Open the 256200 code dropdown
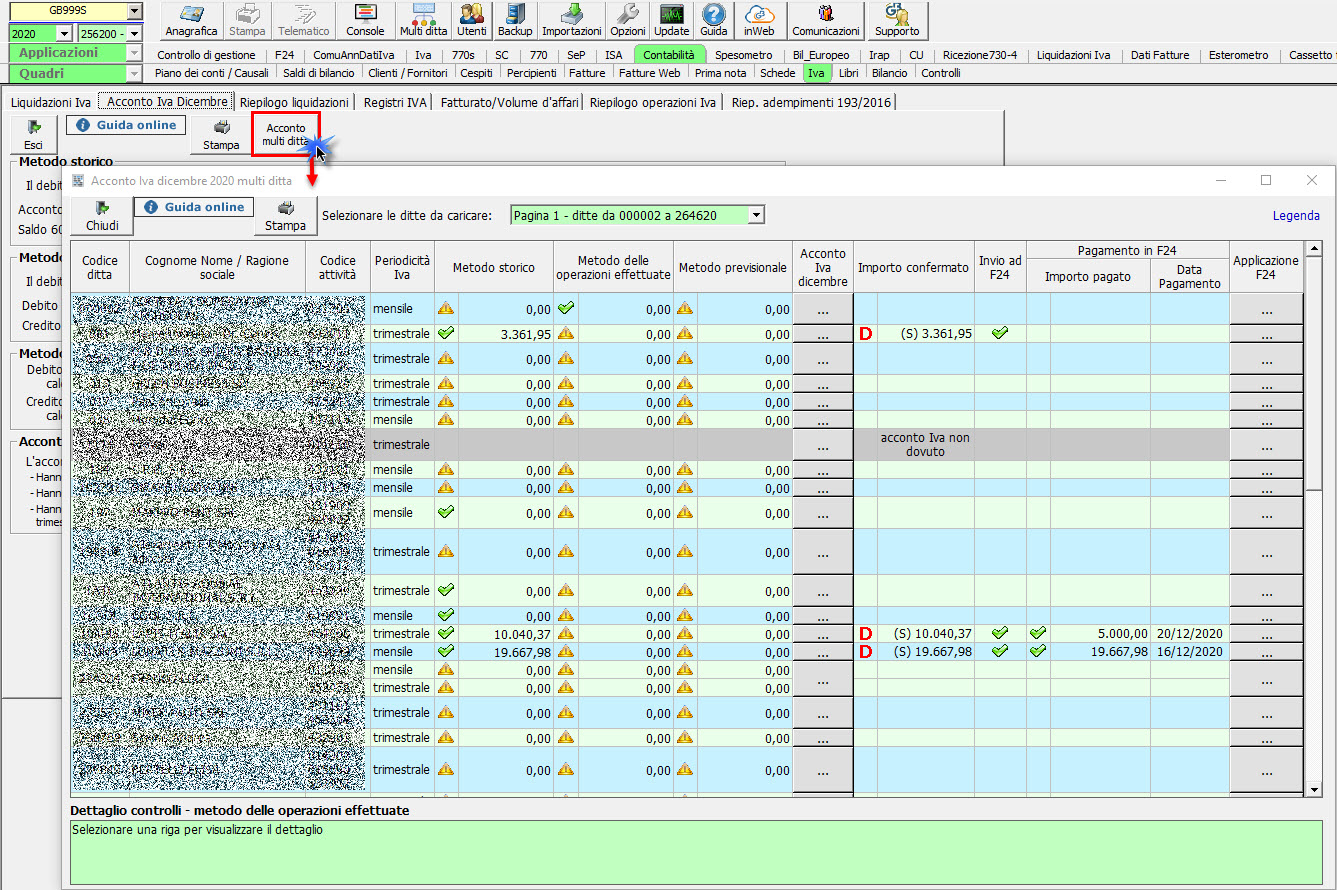Viewport: 1337px width, 890px height. pyautogui.click(x=136, y=34)
